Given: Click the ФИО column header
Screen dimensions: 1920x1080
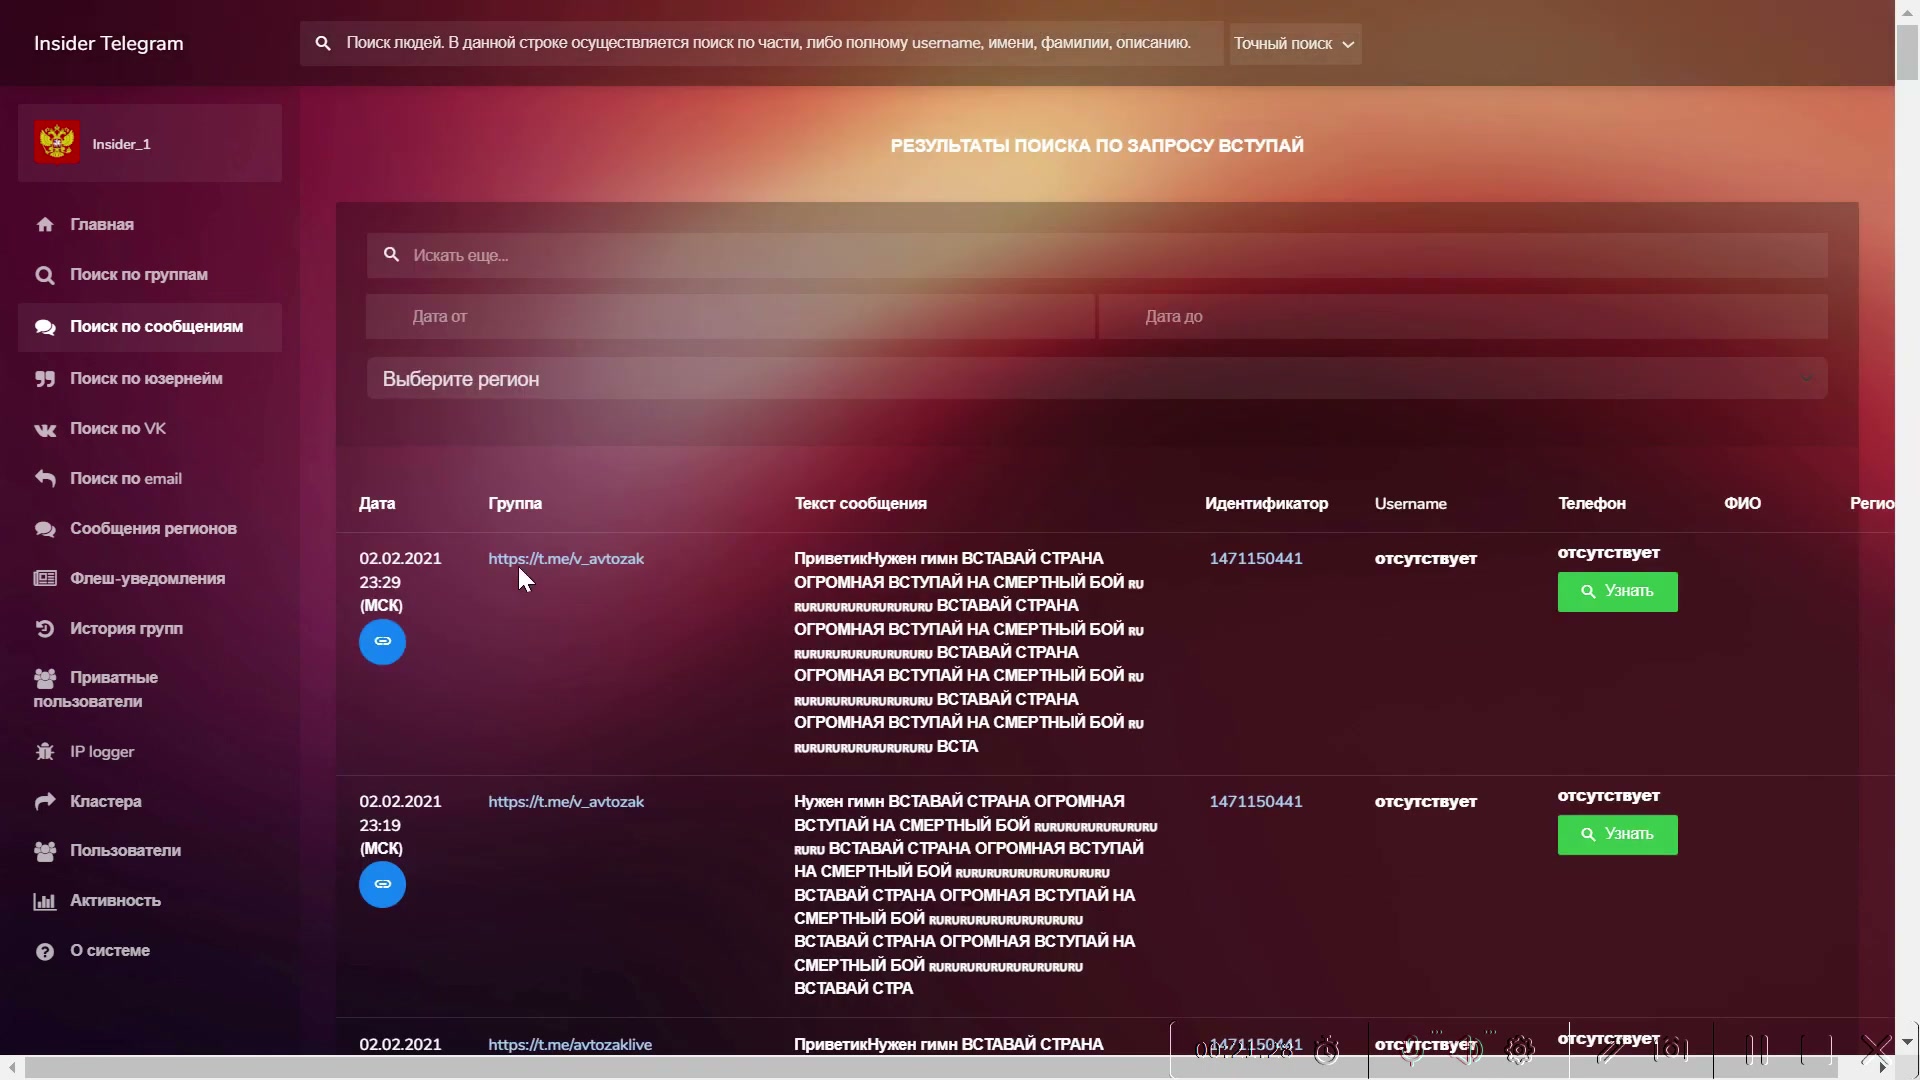Looking at the screenshot, I should point(1742,504).
